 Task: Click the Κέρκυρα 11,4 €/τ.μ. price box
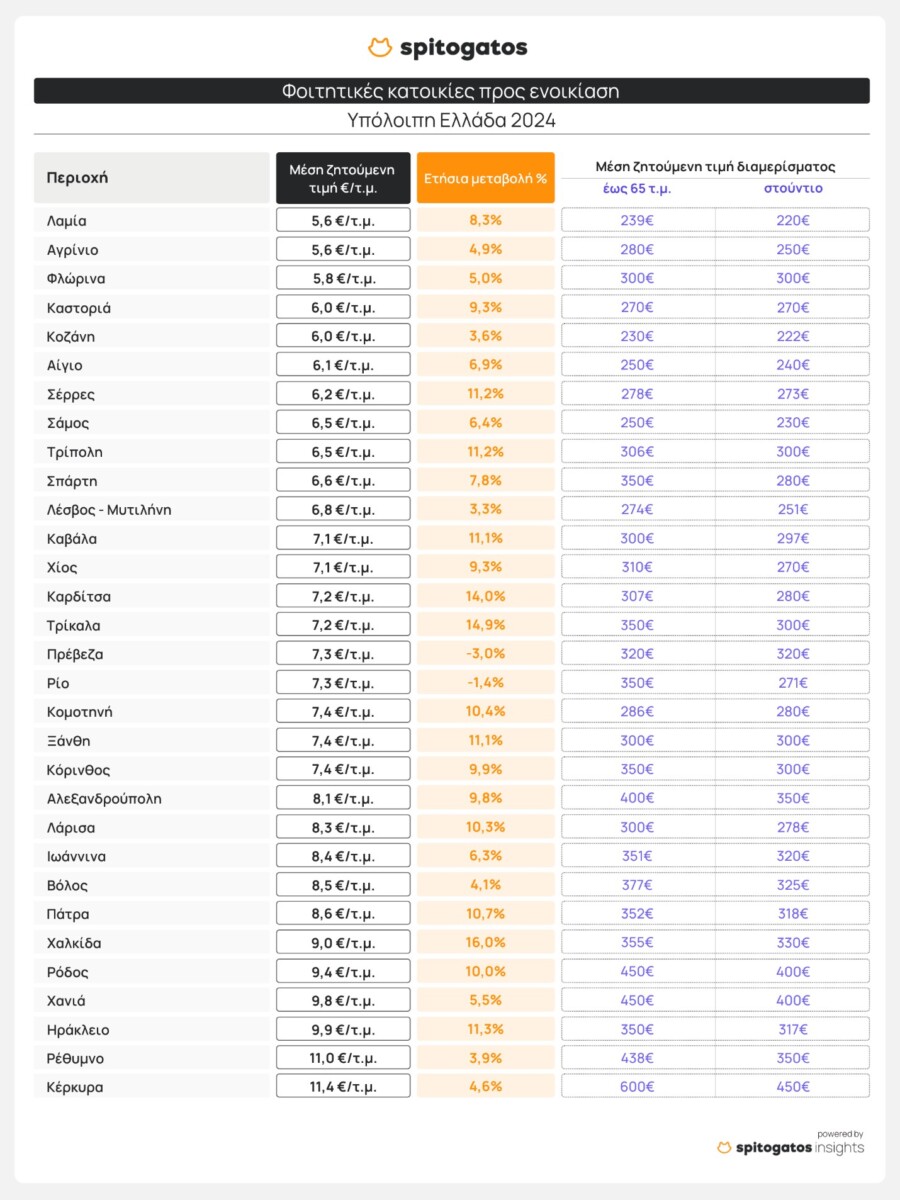[x=343, y=1087]
